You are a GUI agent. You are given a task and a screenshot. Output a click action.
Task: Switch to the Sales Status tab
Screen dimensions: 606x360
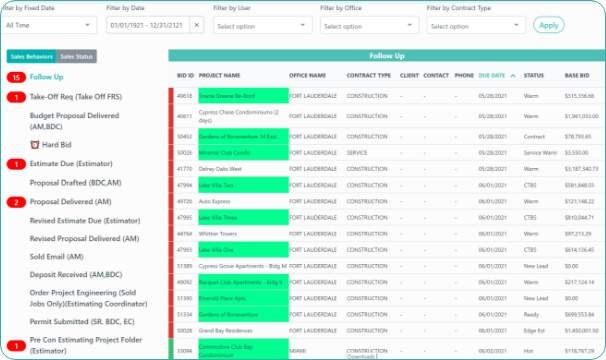point(77,56)
